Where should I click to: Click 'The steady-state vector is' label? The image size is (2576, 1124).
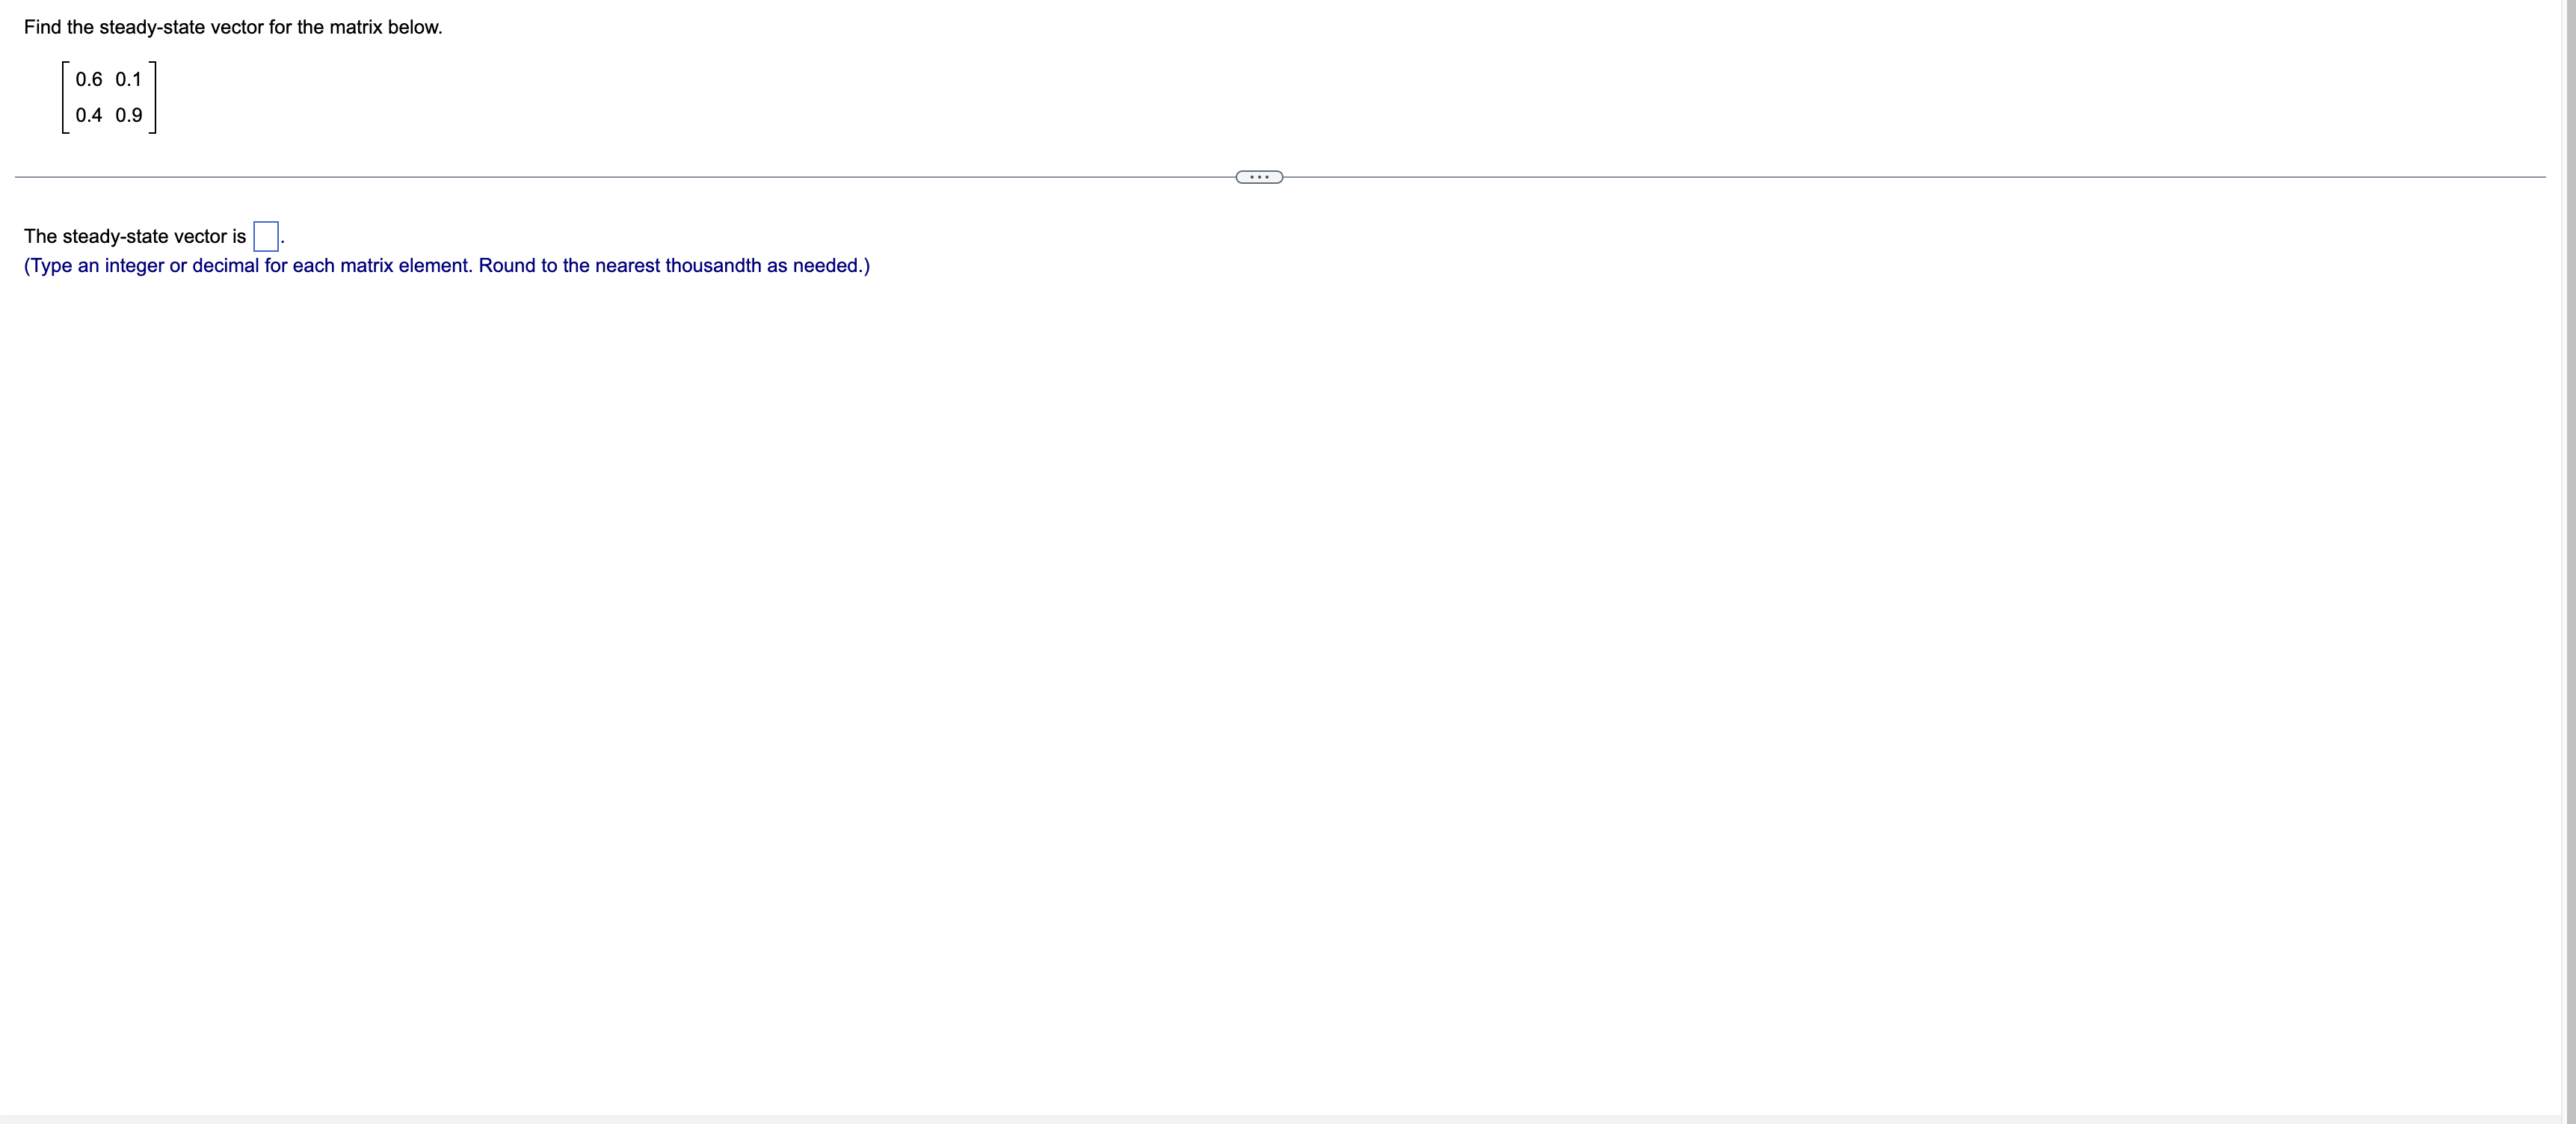click(134, 236)
